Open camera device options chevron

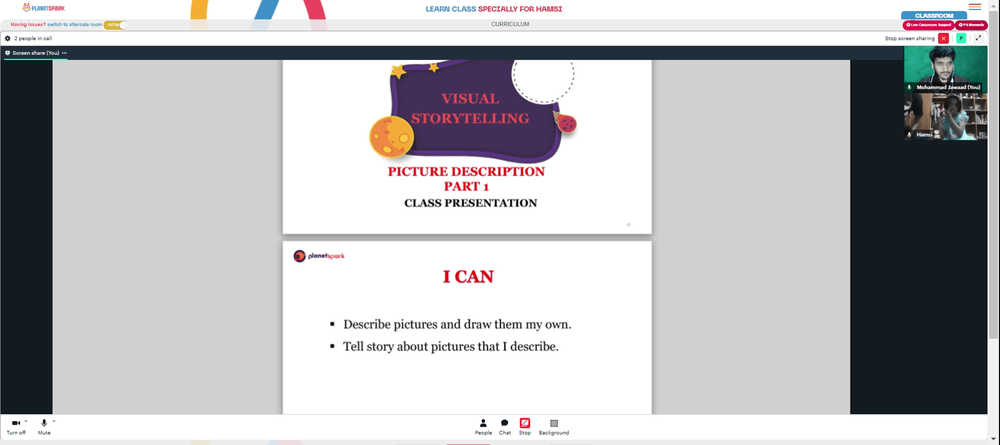coord(26,421)
